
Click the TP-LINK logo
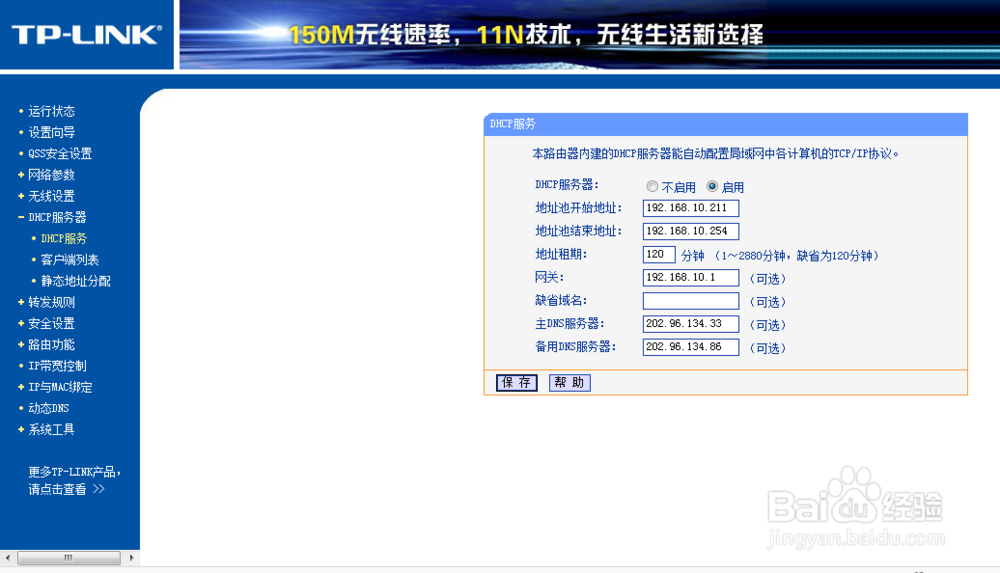click(87, 34)
